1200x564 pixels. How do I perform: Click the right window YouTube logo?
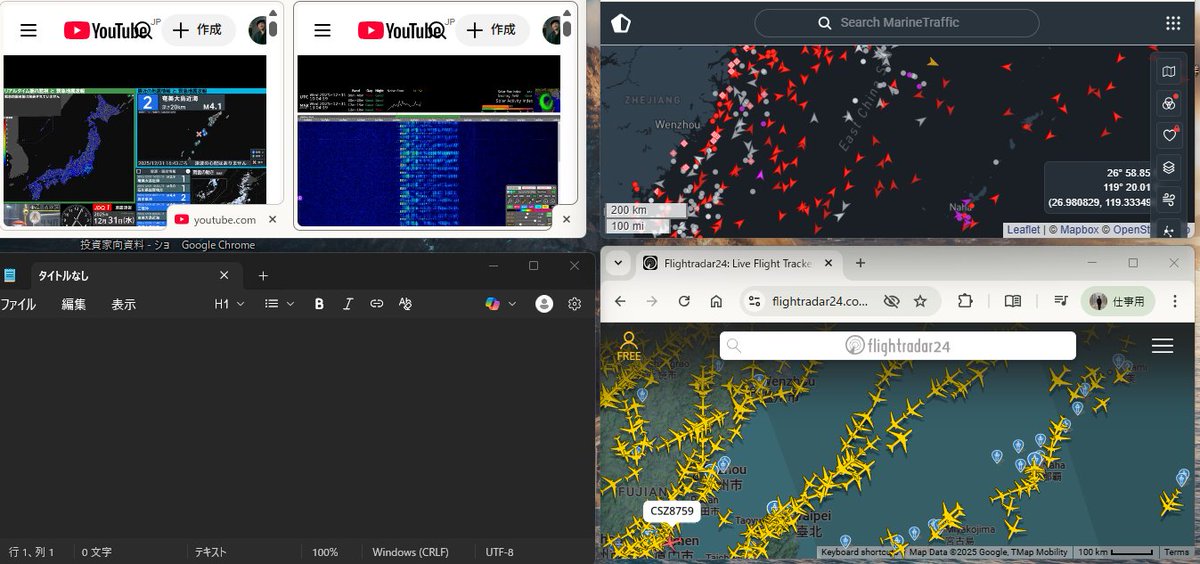click(x=398, y=30)
